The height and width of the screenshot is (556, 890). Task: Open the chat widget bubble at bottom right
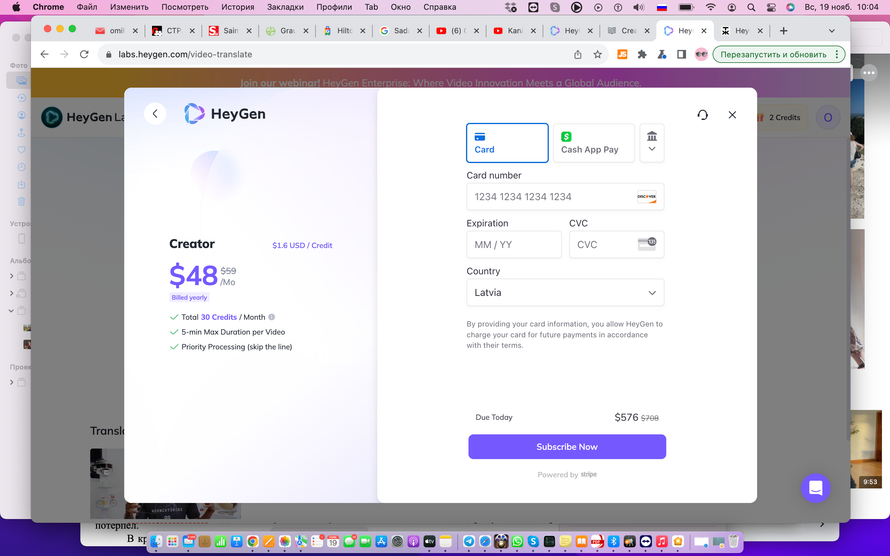point(816,488)
